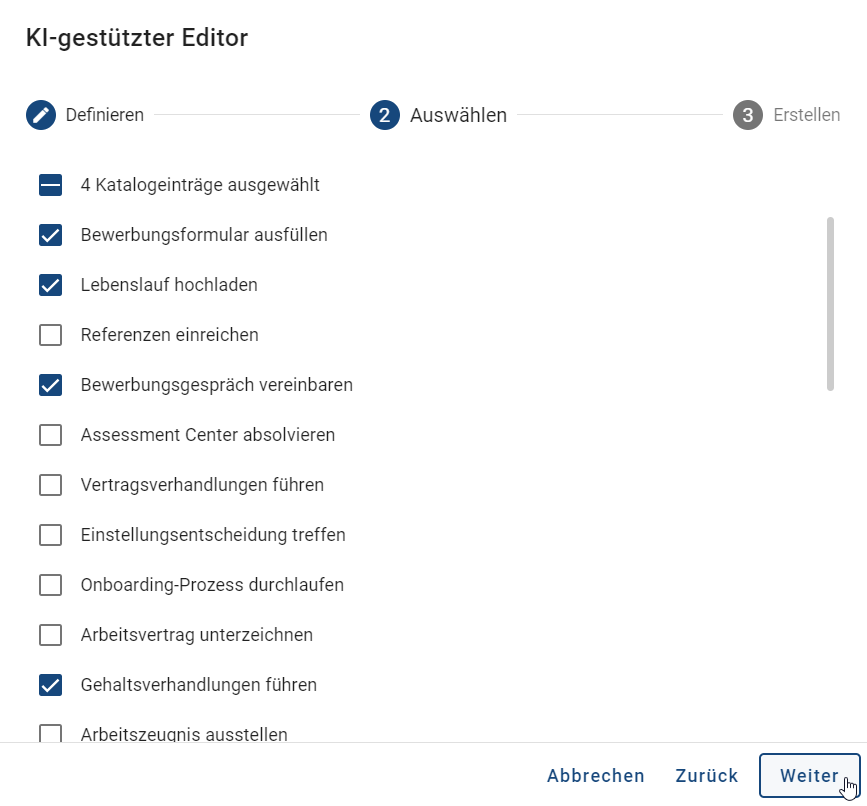Deselect Lebenslauf hochladen

[50, 284]
